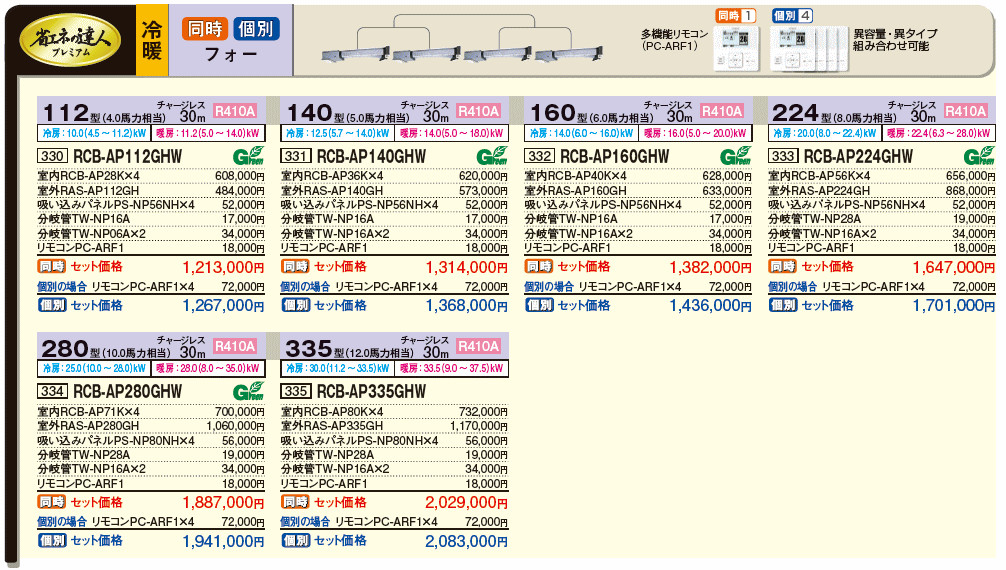Click the row 分岐管TW-NP06A×2
The image size is (1006, 570).
tap(151, 234)
